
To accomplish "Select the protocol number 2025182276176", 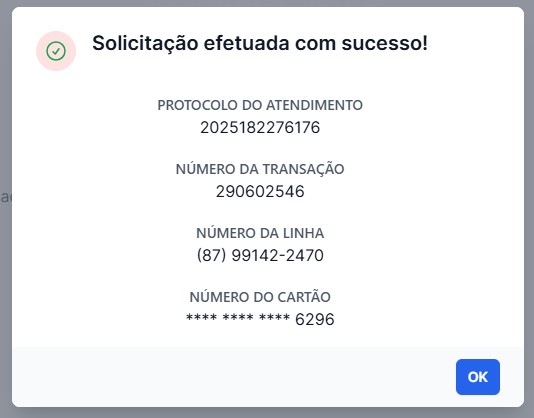I will [x=260, y=127].
